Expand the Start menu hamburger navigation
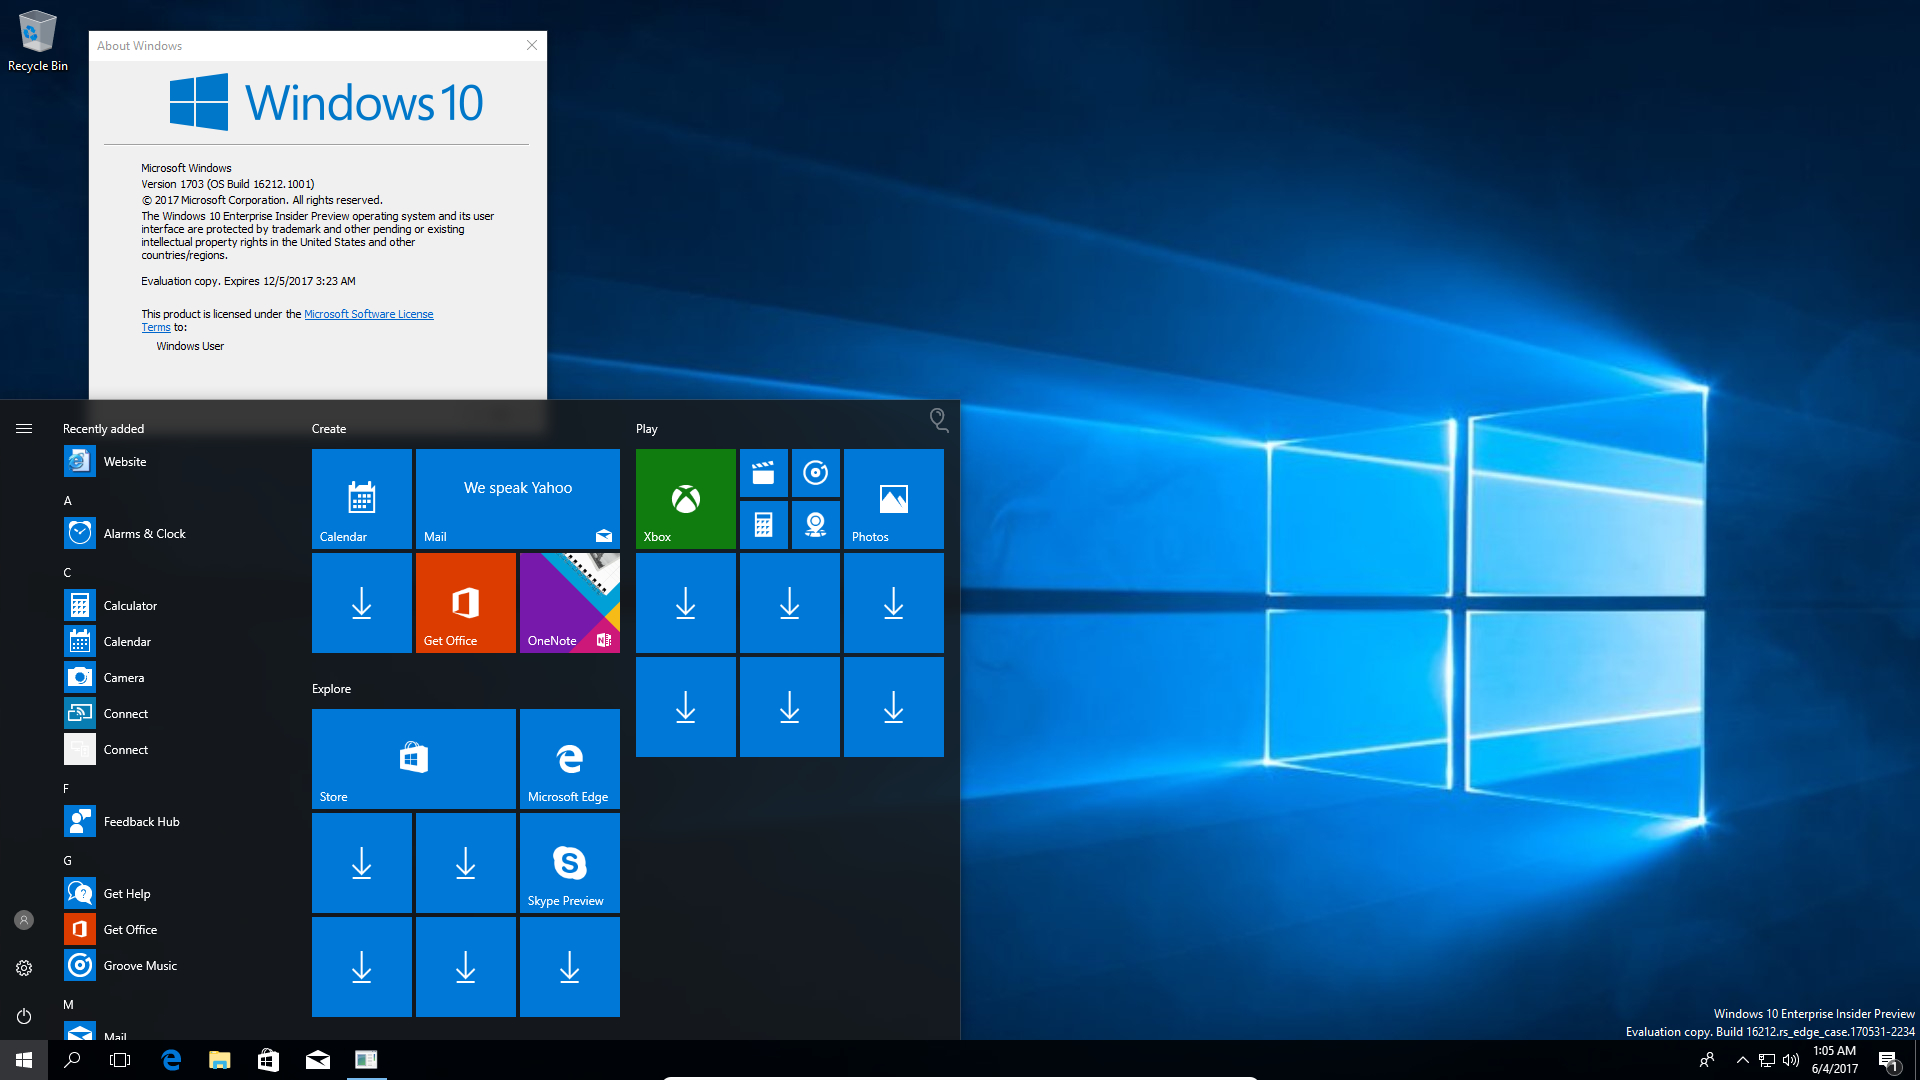The height and width of the screenshot is (1080, 1920). coord(24,429)
